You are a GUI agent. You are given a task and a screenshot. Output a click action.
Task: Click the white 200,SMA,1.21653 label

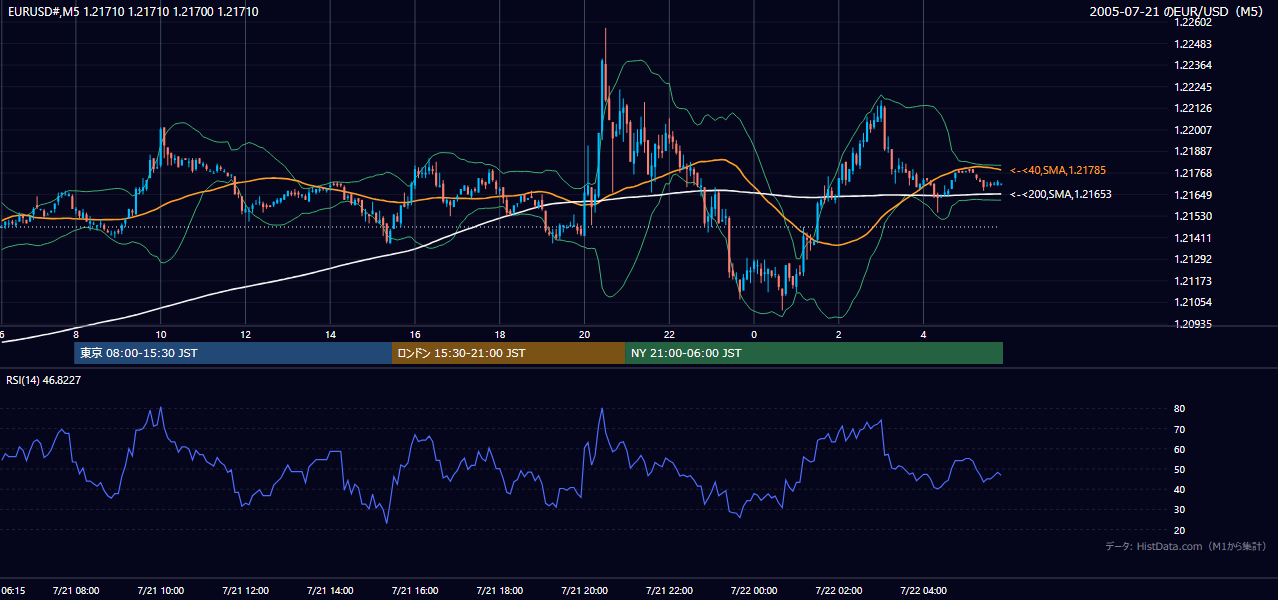[1061, 194]
